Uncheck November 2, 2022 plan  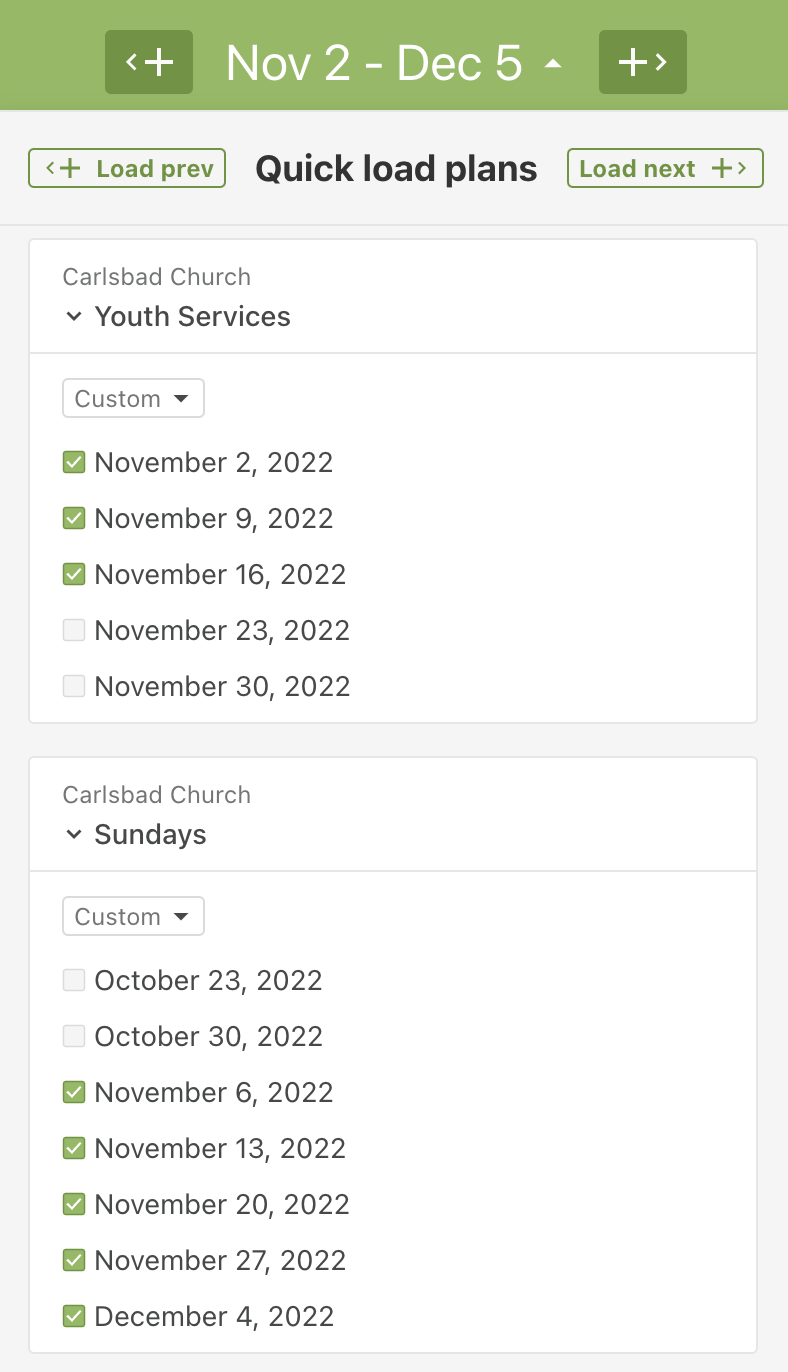(x=73, y=462)
